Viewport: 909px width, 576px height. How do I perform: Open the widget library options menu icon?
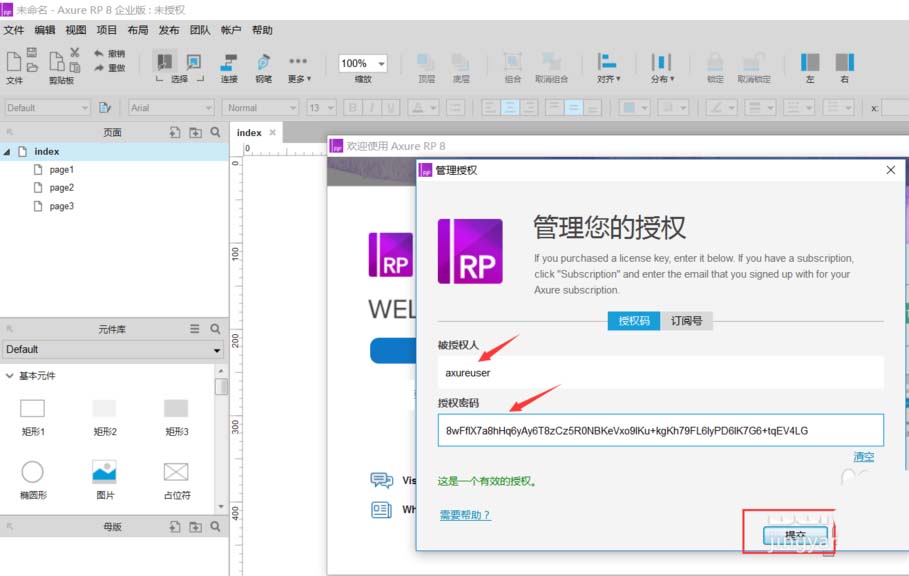point(195,329)
